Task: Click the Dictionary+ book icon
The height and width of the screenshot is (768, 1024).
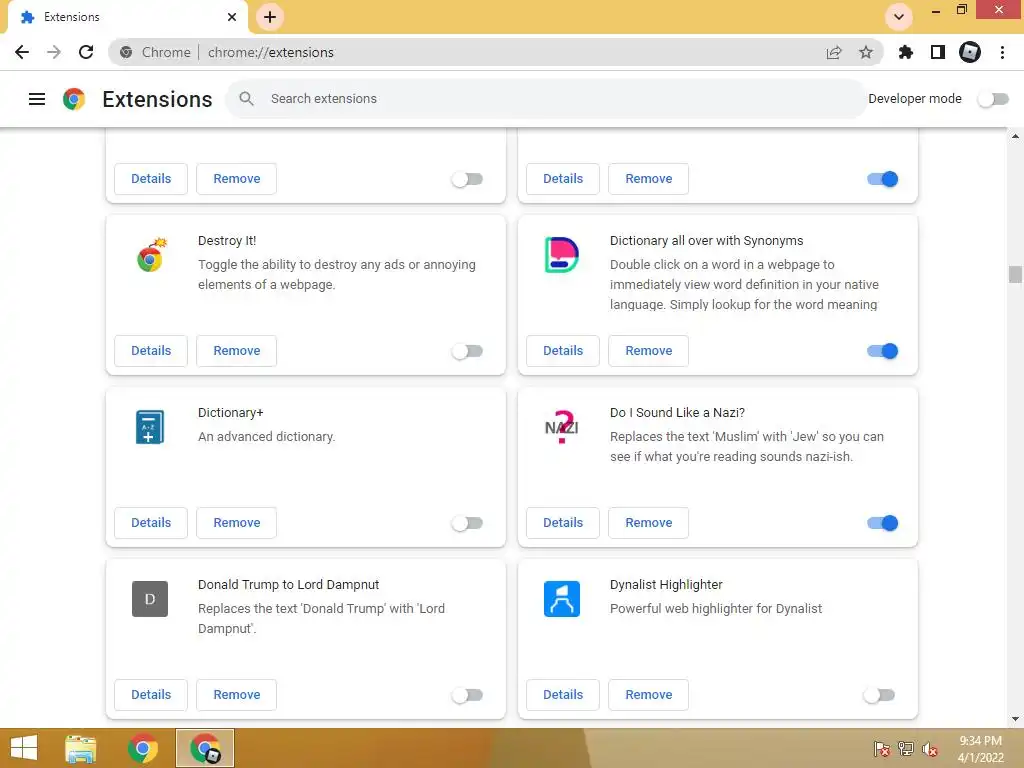Action: click(150, 427)
